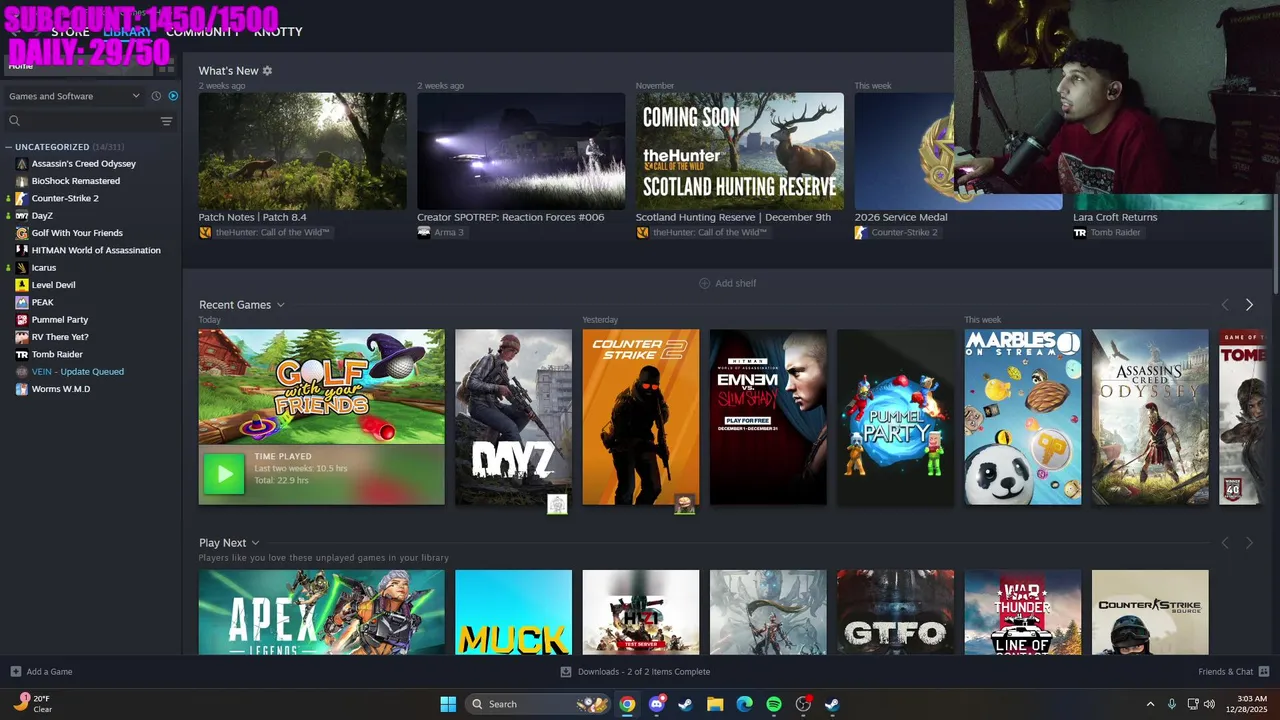
Task: Open the COMMUNITY tab
Action: click(x=203, y=32)
